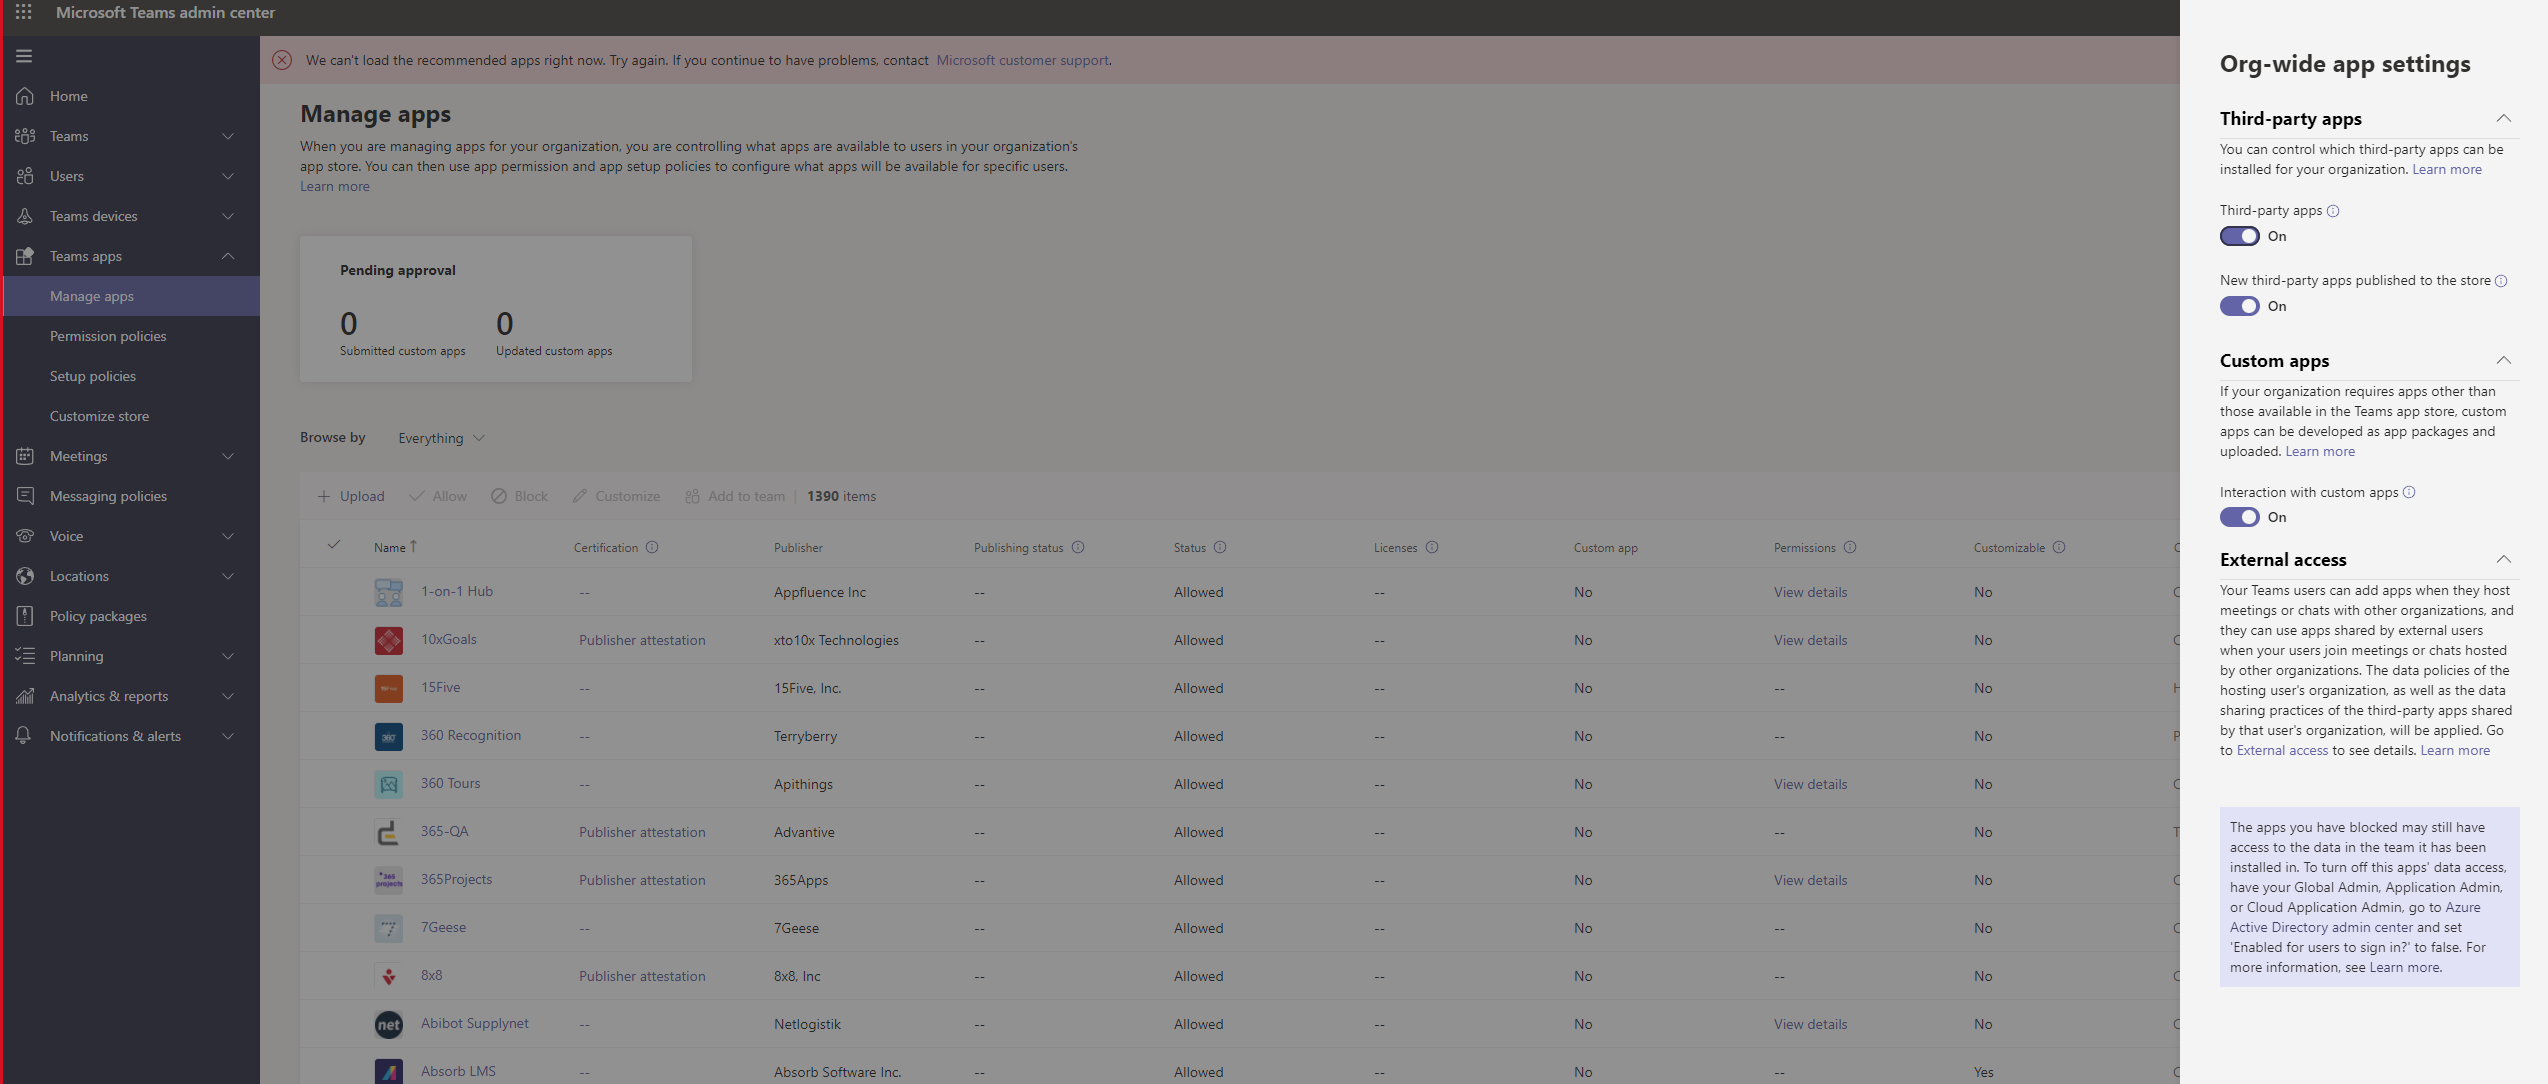Expand the Teams navigation chevron

click(x=228, y=136)
